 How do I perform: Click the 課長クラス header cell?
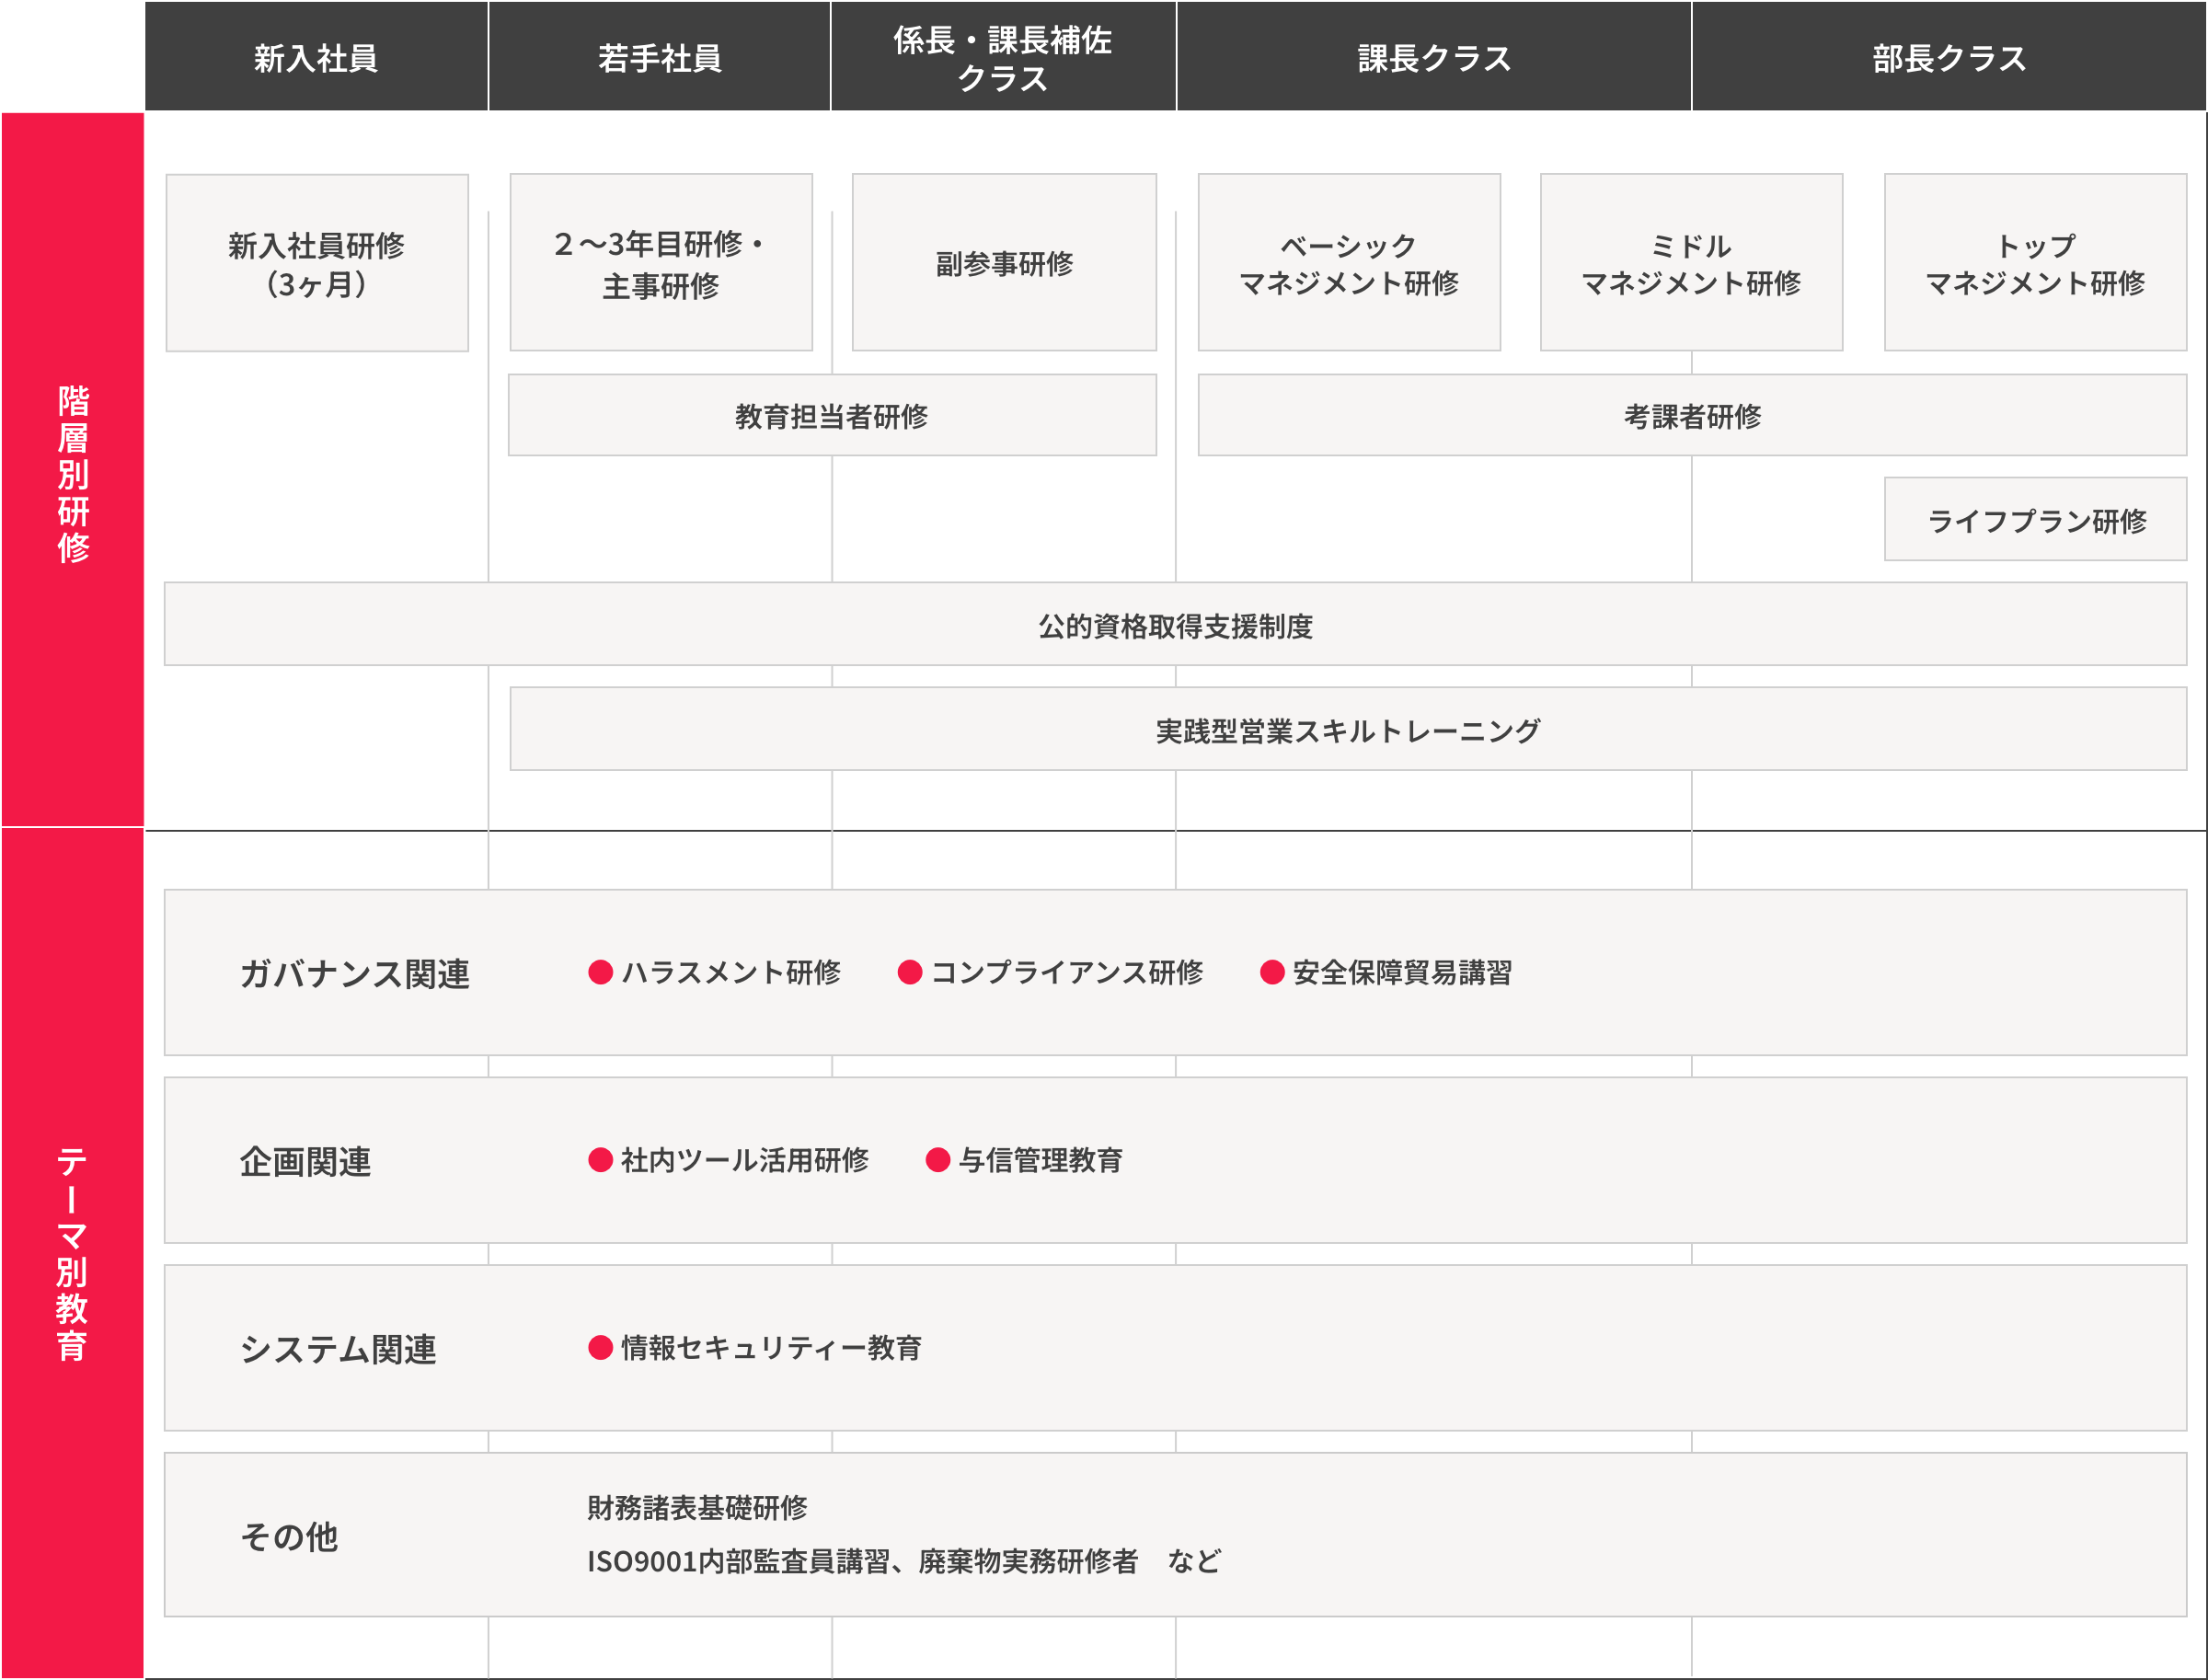(x=1434, y=57)
